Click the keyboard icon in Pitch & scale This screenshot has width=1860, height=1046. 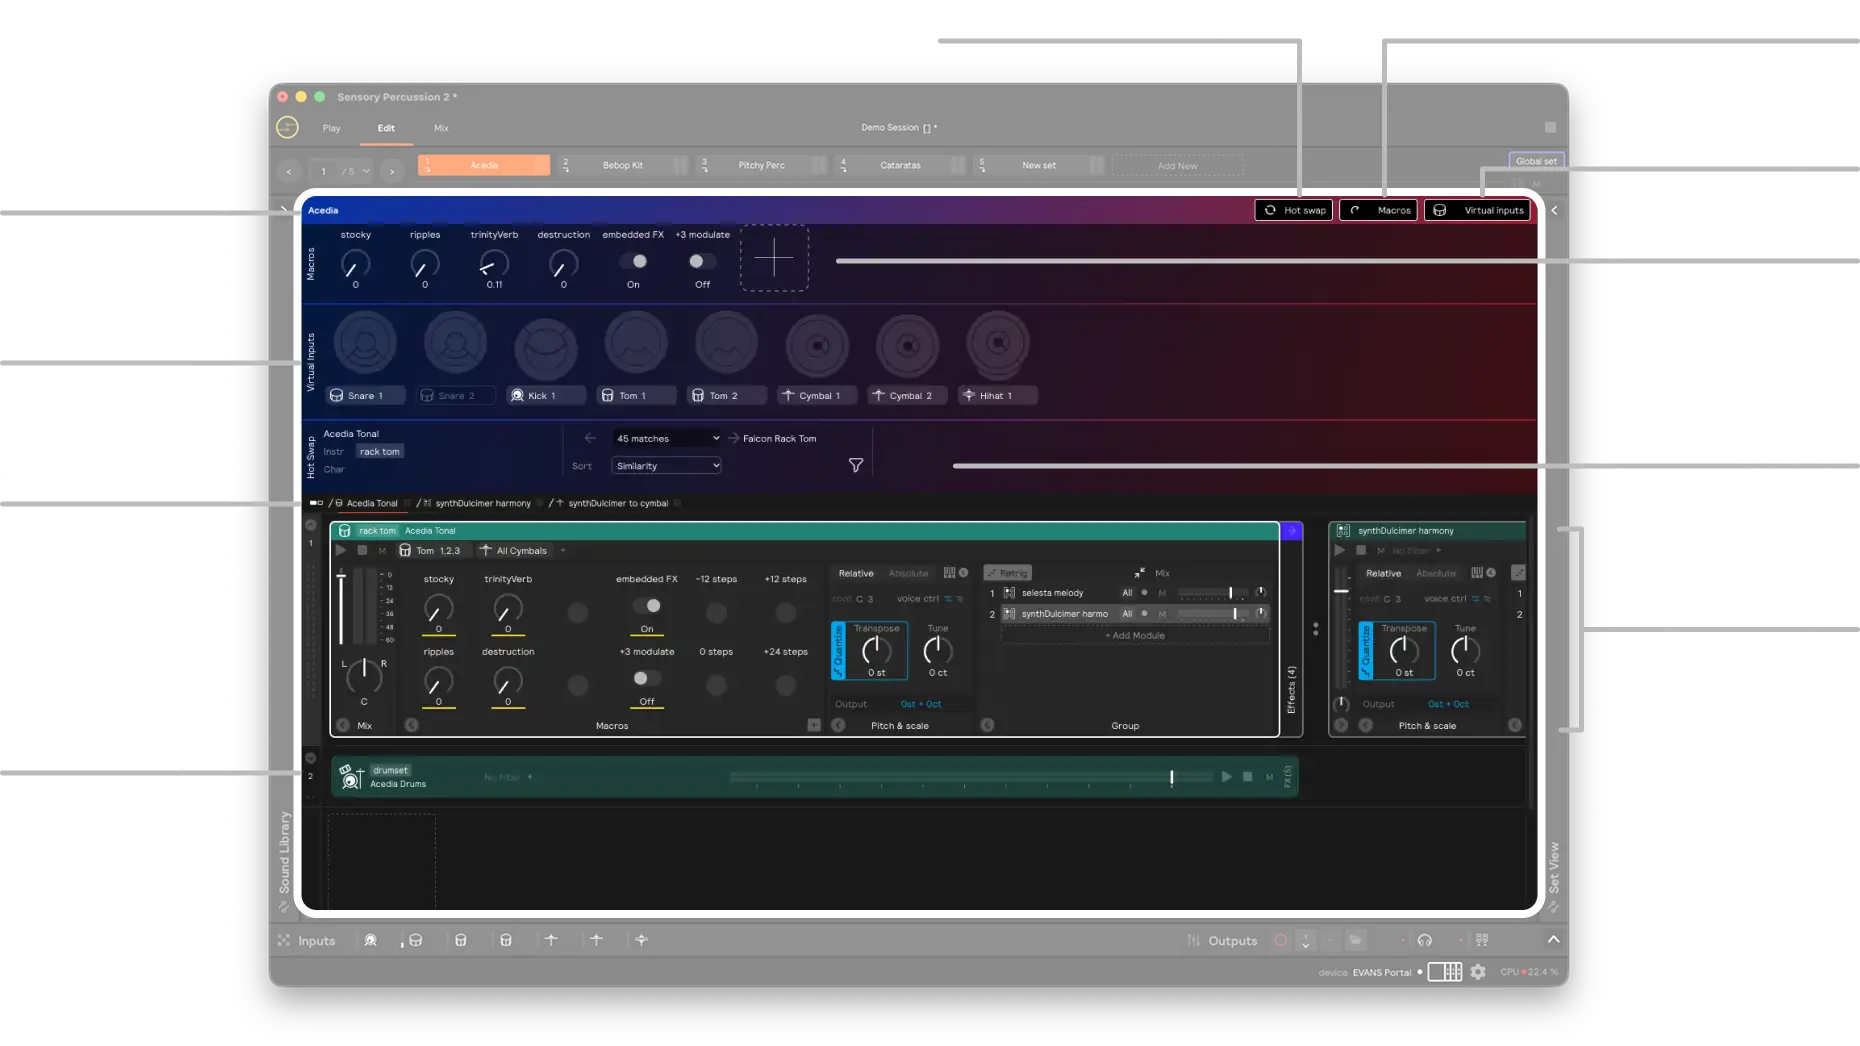pos(948,572)
